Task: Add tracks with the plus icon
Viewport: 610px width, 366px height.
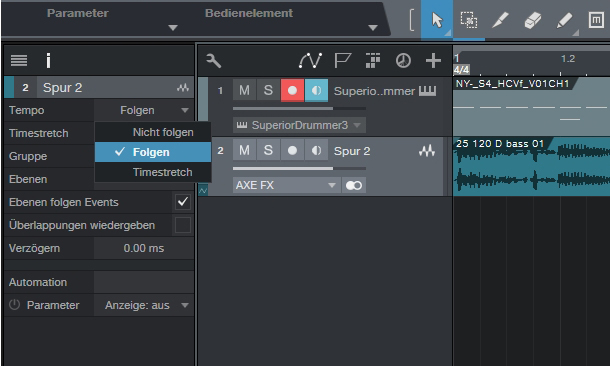Action: tap(433, 61)
